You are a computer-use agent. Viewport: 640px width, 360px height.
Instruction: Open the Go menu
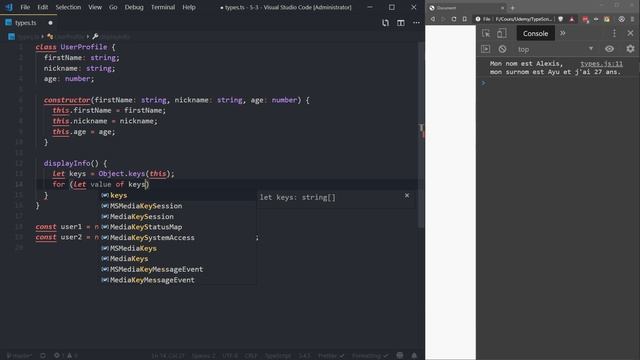[113, 7]
